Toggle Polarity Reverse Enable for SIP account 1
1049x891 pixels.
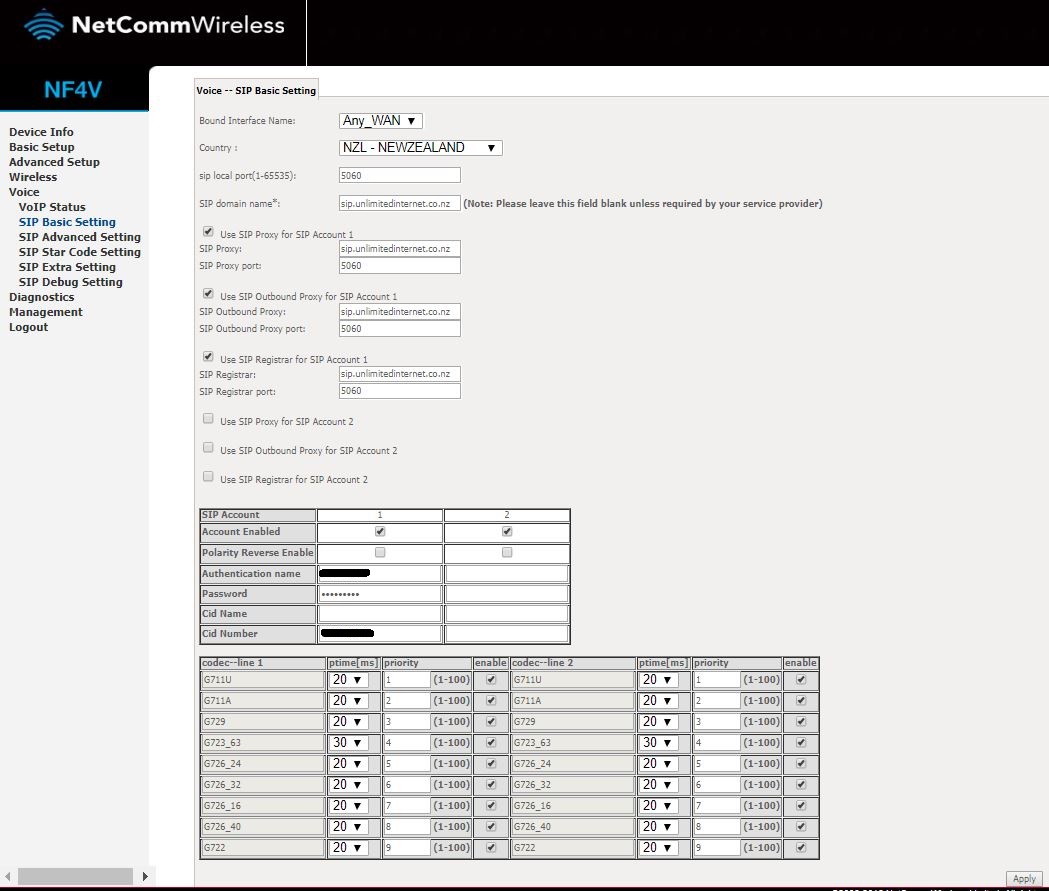[x=379, y=552]
